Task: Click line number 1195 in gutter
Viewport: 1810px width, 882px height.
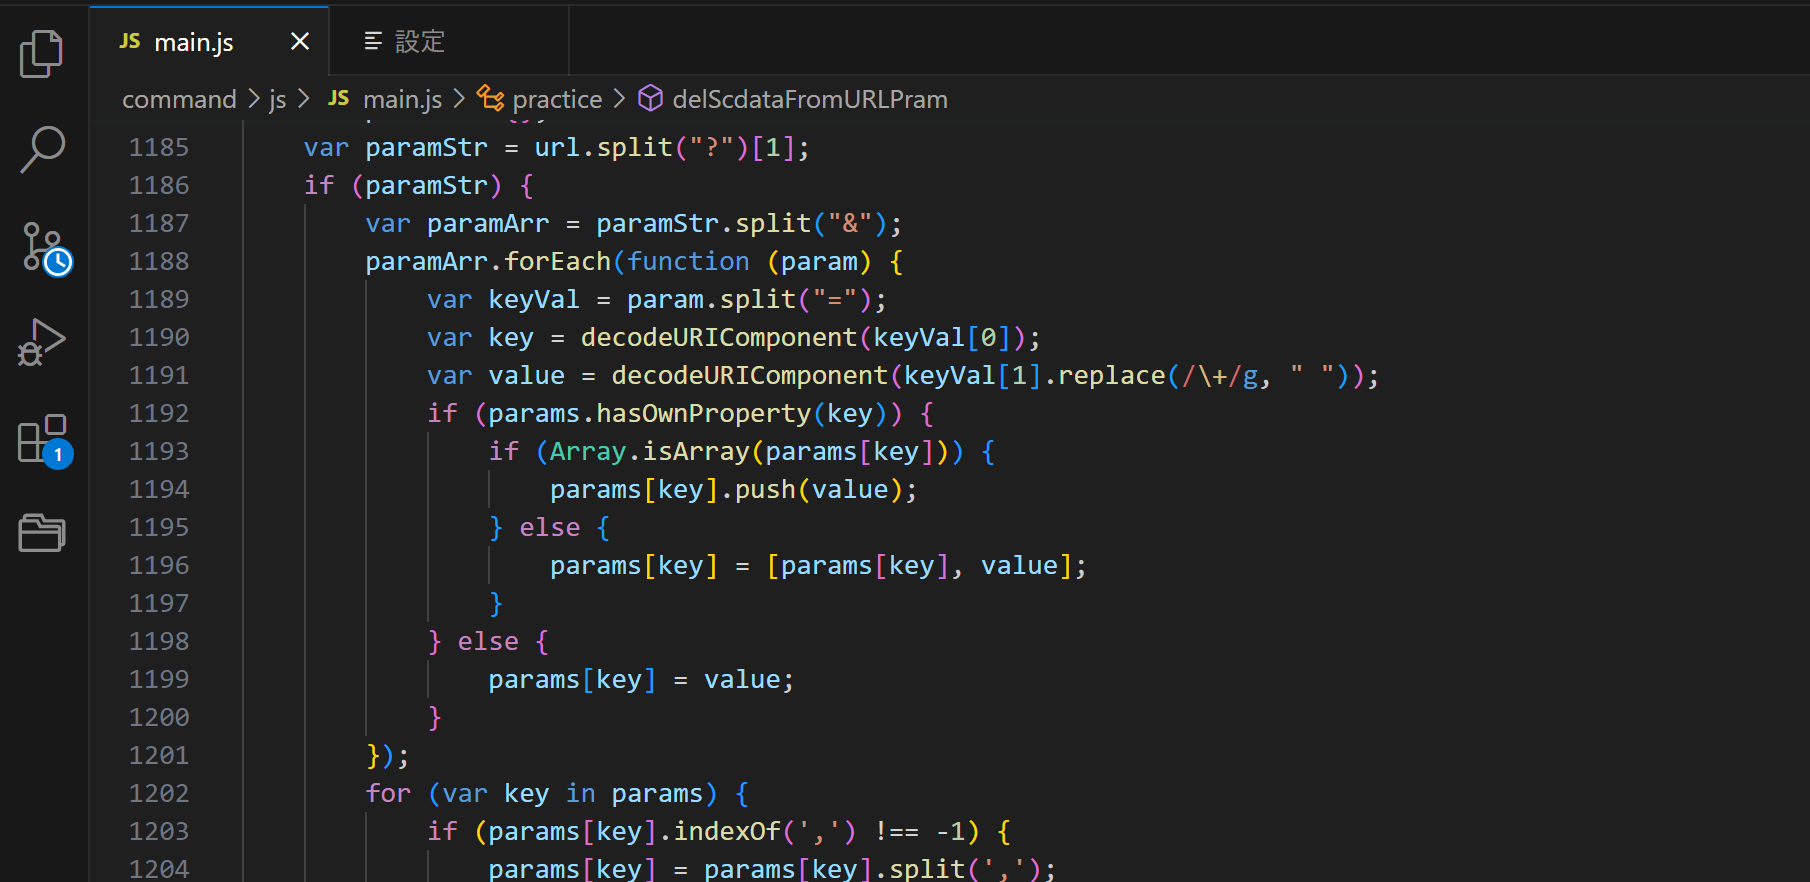Action: click(x=159, y=527)
